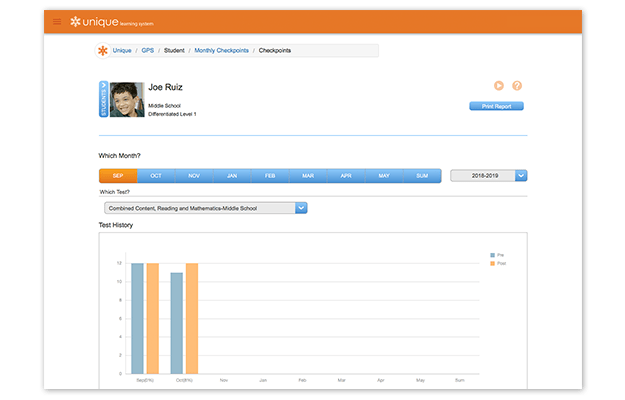Viewport: 625px width, 400px height.
Task: Click the Checkpoints breadcrumb text
Action: coord(275,51)
